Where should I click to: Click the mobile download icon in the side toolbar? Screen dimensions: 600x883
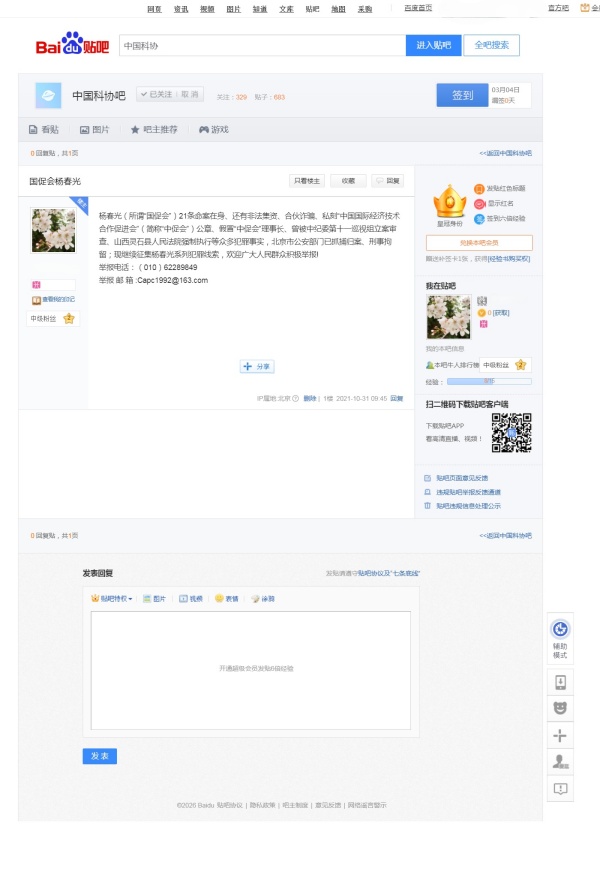[561, 683]
